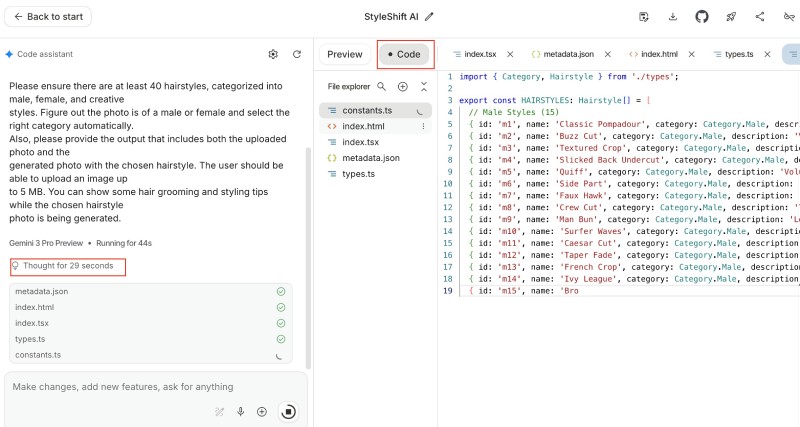
Task: Select index.html in File explorer
Action: click(x=376, y=126)
